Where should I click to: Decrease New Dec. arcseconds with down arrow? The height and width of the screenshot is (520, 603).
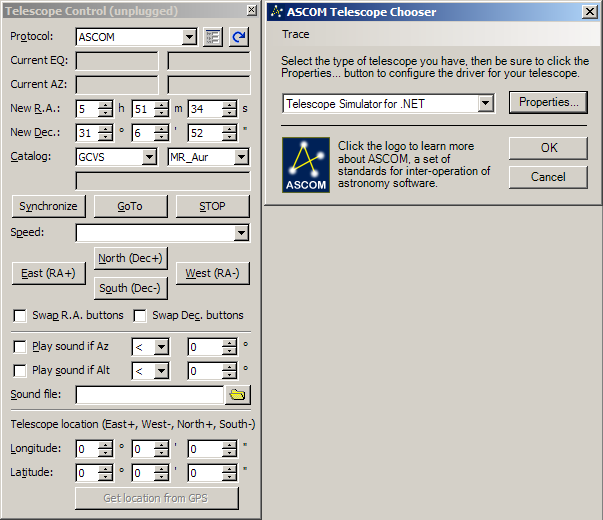(x=229, y=137)
